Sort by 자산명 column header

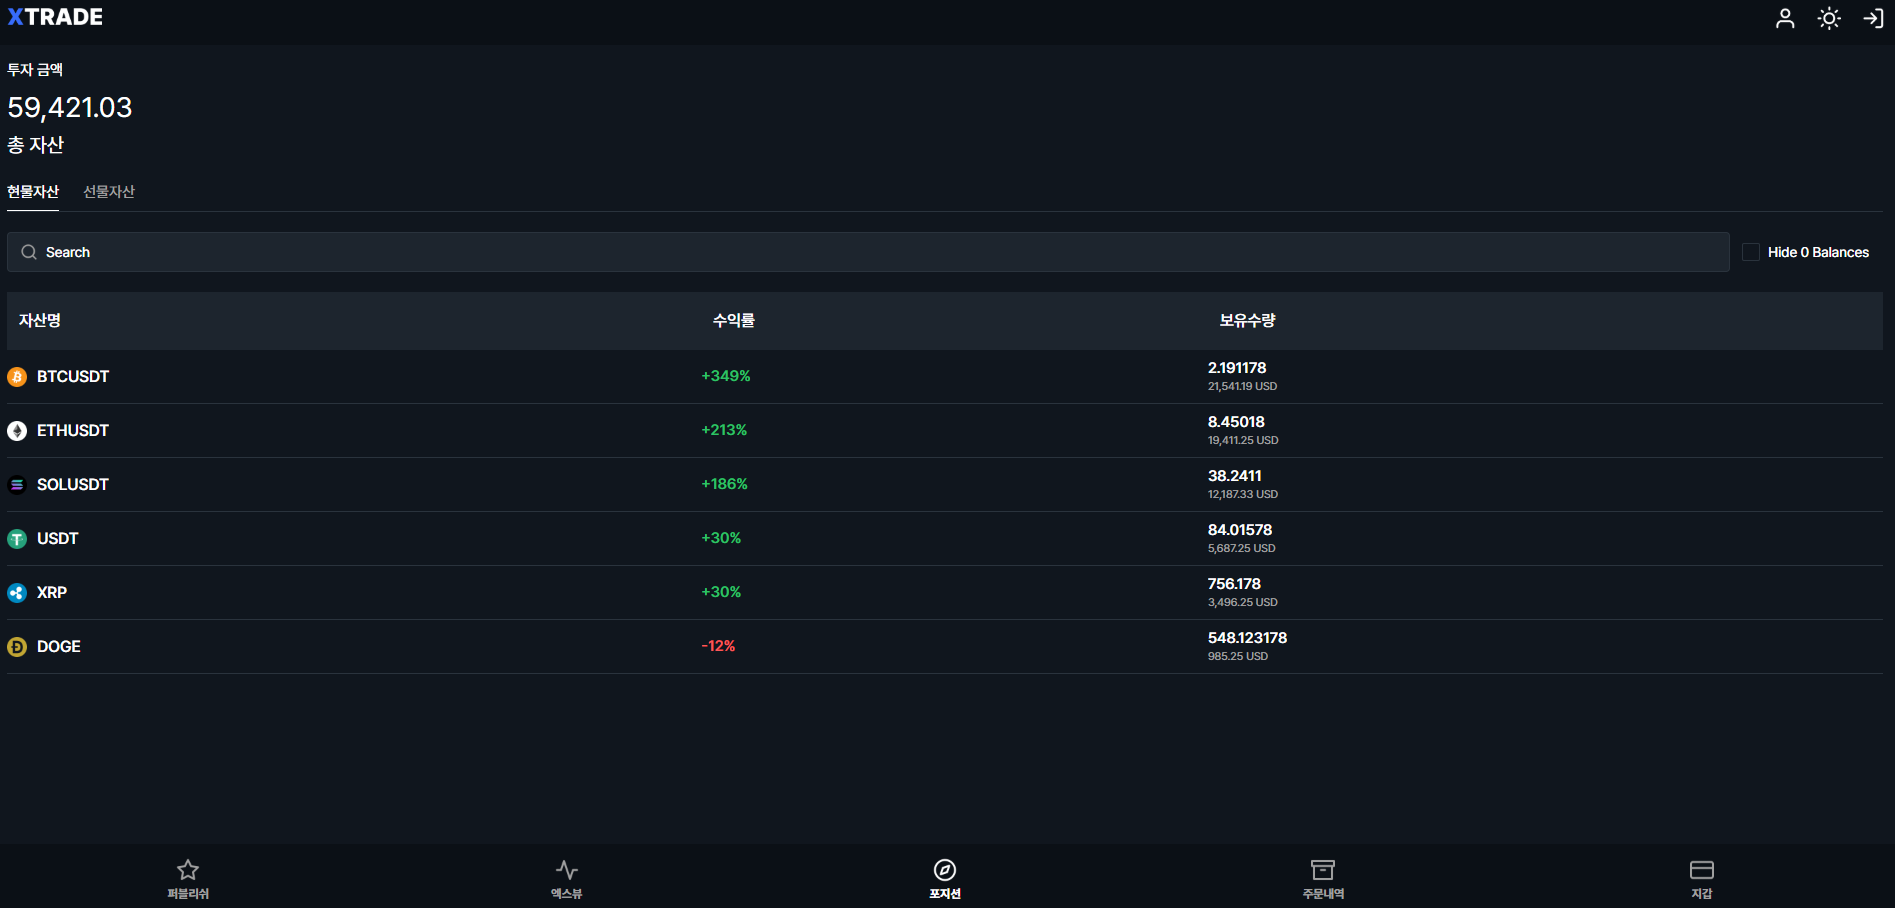pyautogui.click(x=40, y=320)
